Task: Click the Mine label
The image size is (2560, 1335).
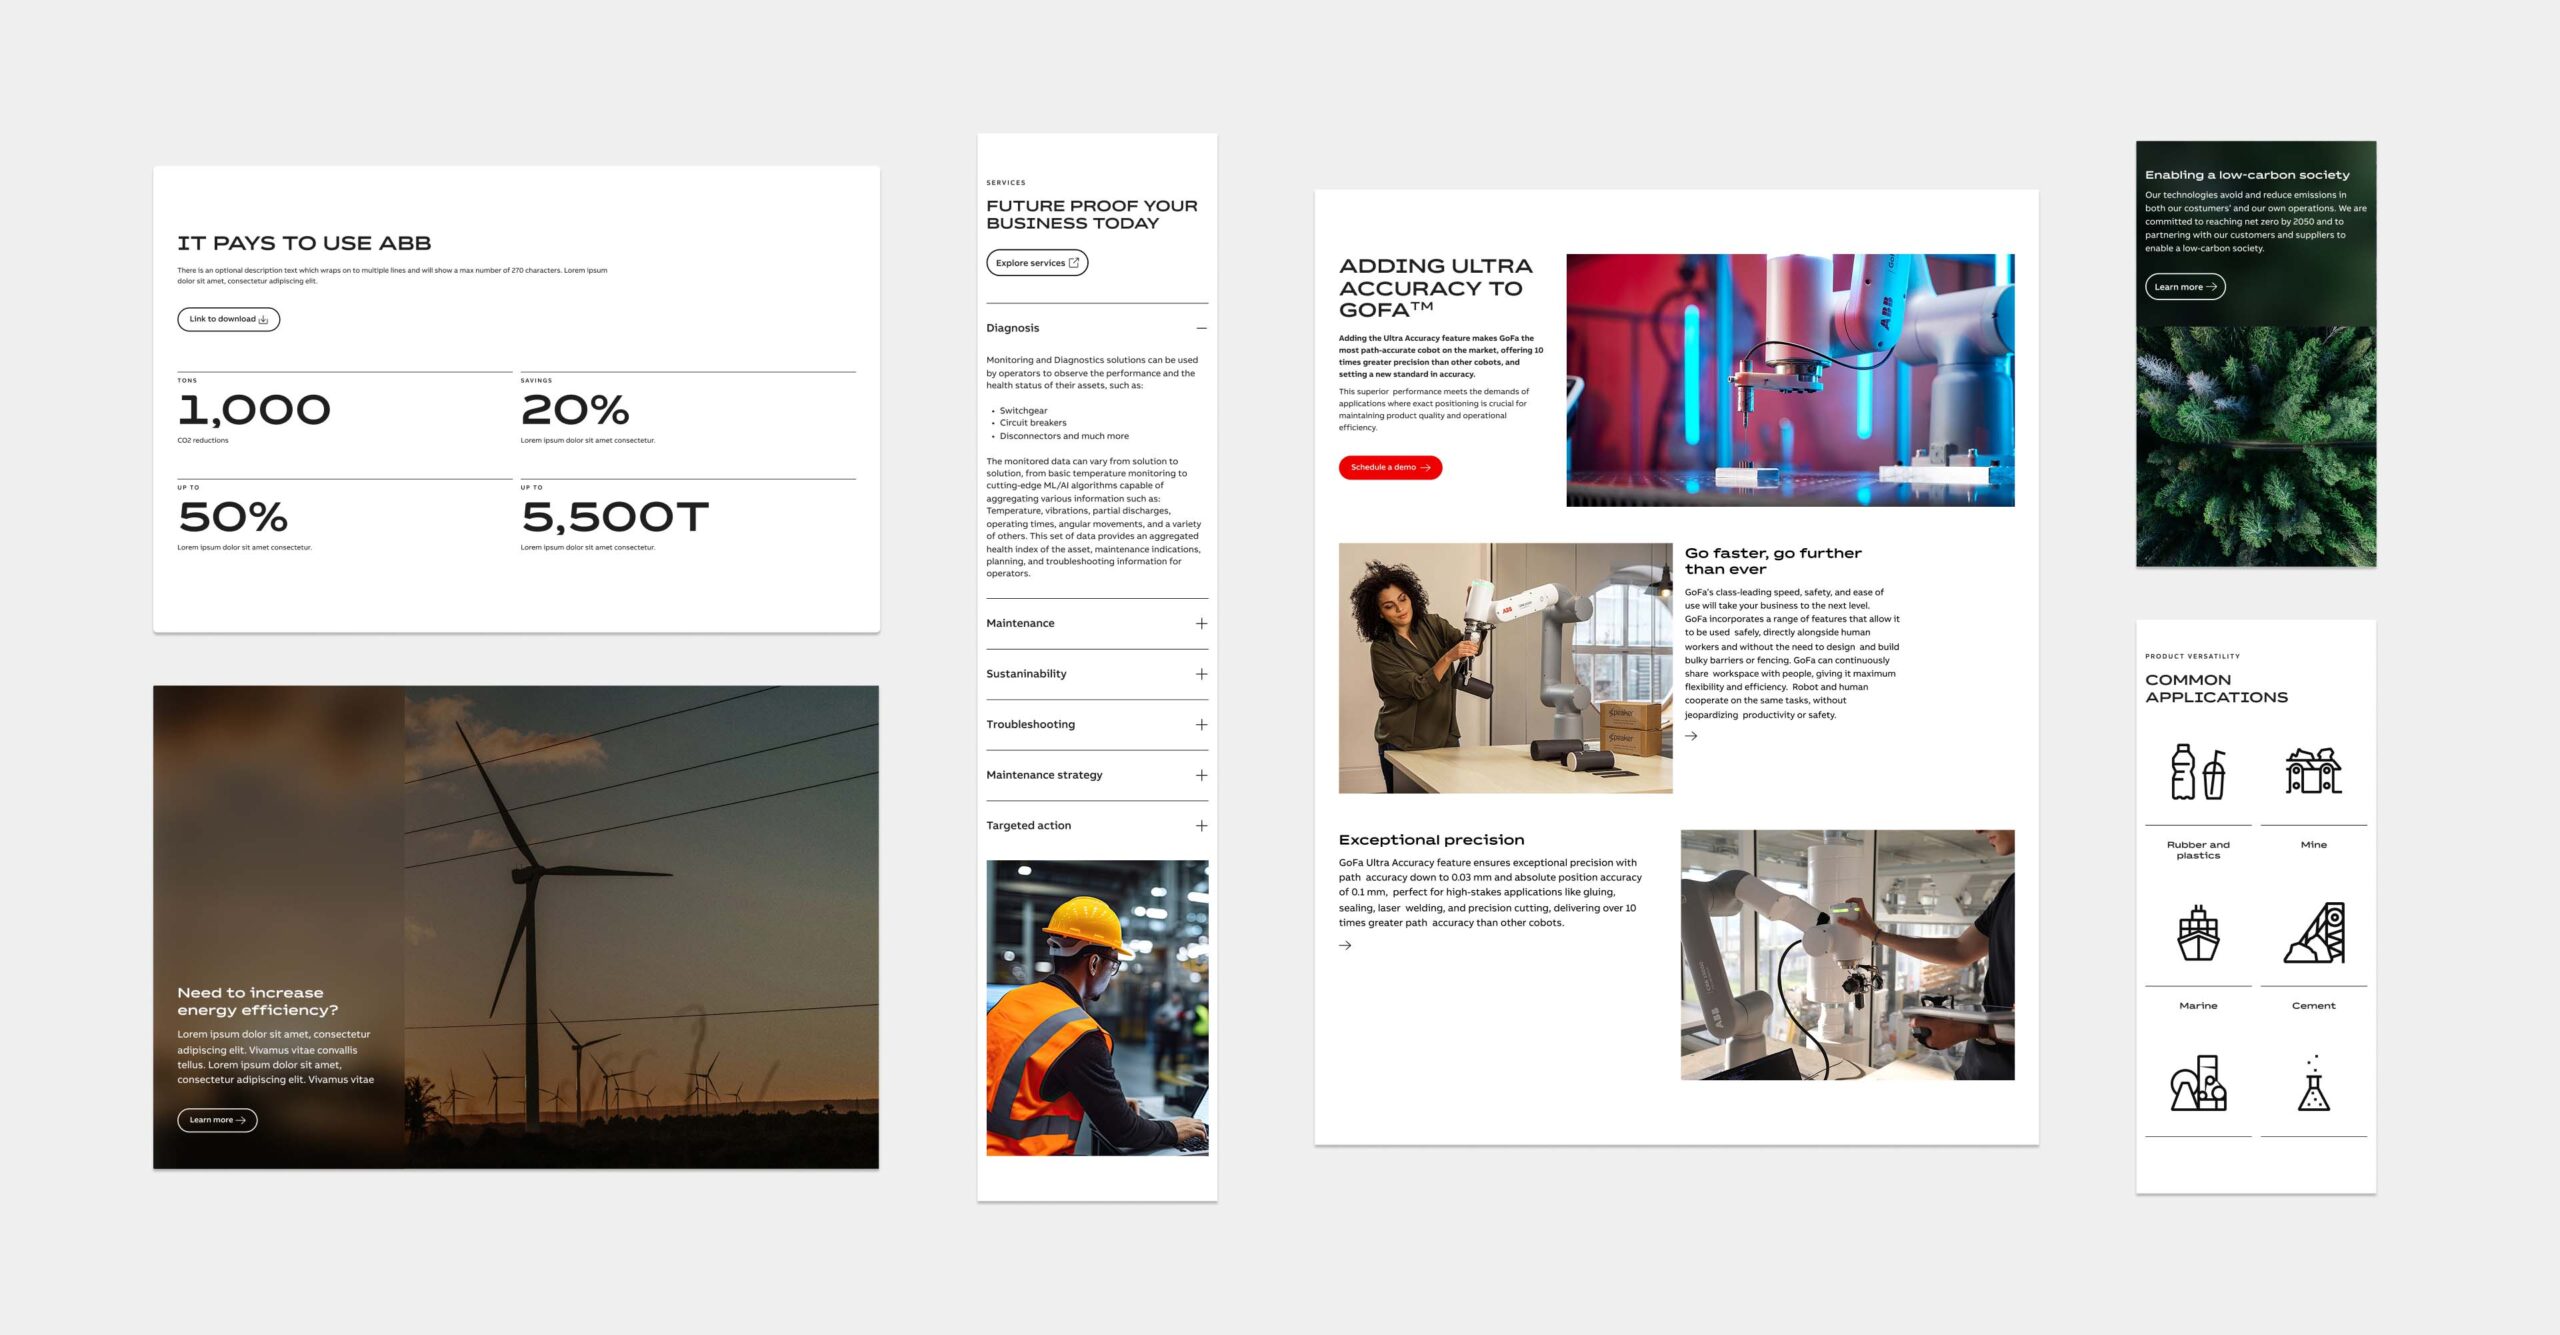Action: point(2314,845)
